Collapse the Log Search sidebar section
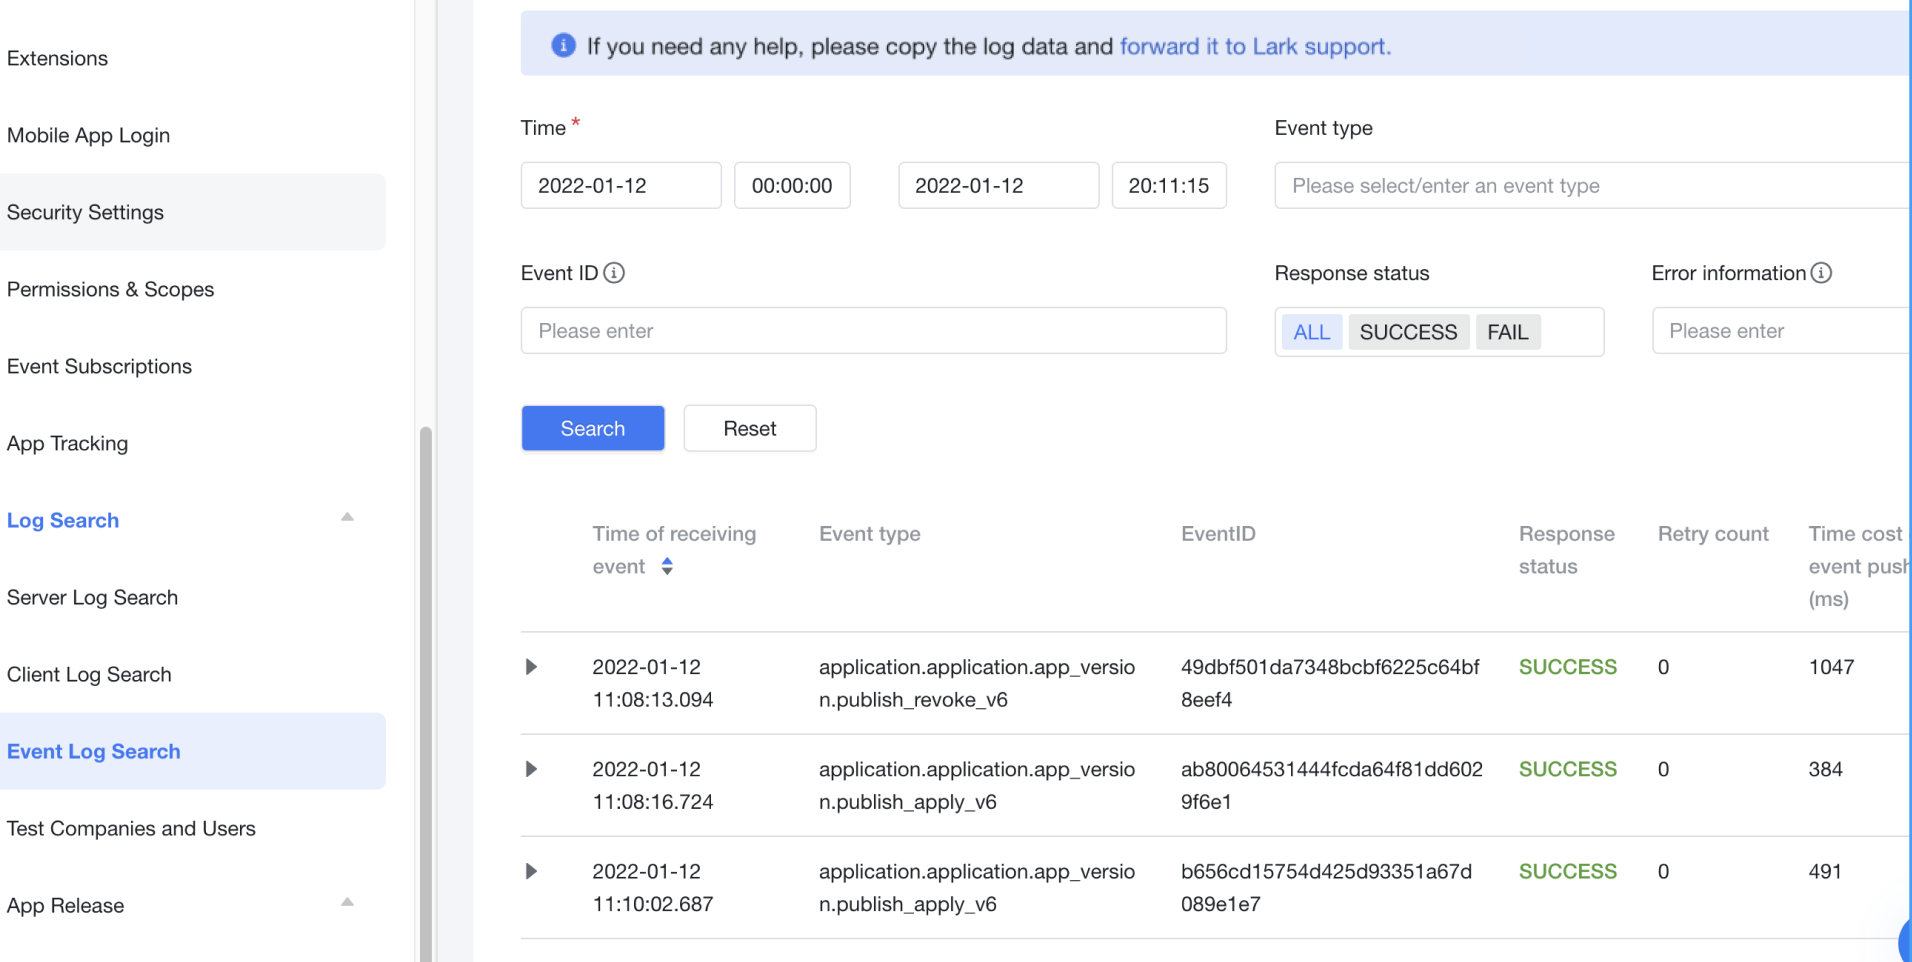Viewport: 1912px width, 962px height. coord(347,518)
